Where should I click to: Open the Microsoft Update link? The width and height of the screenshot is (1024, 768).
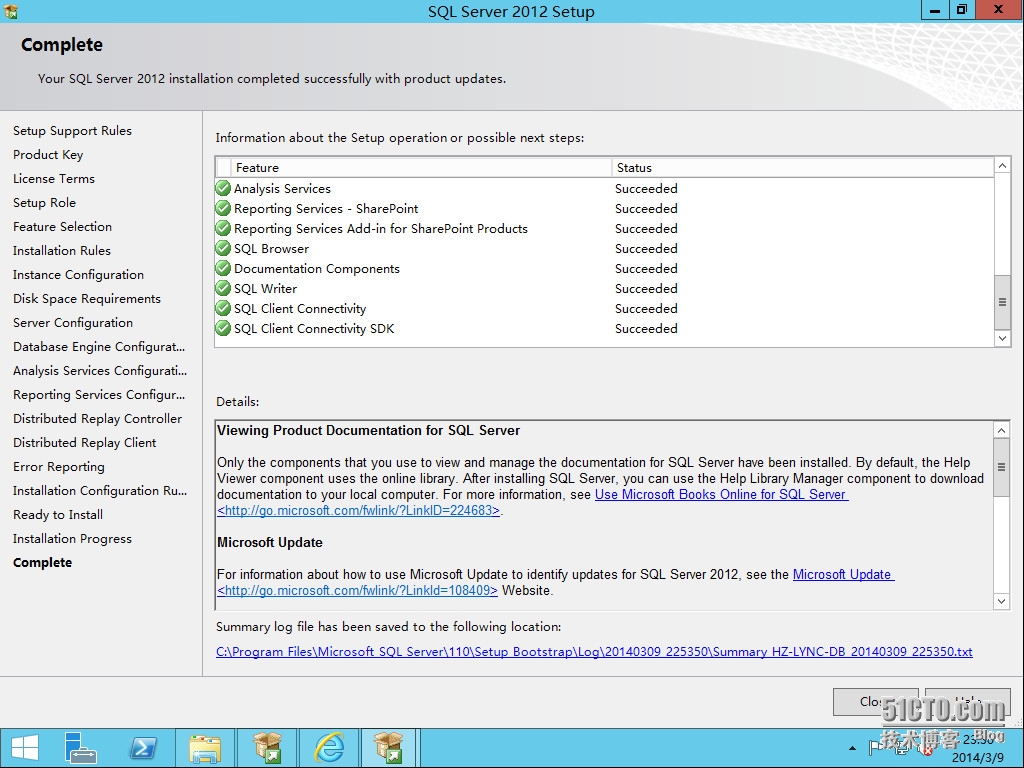pyautogui.click(x=843, y=574)
